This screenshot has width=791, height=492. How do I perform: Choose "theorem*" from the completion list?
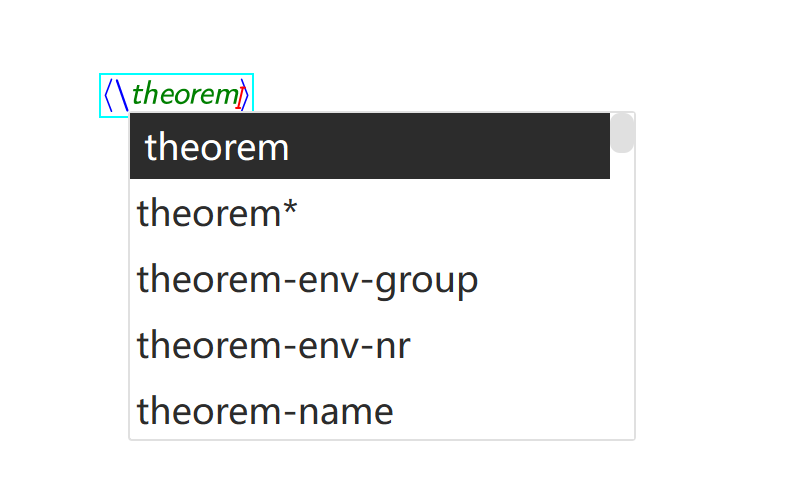pos(217,213)
